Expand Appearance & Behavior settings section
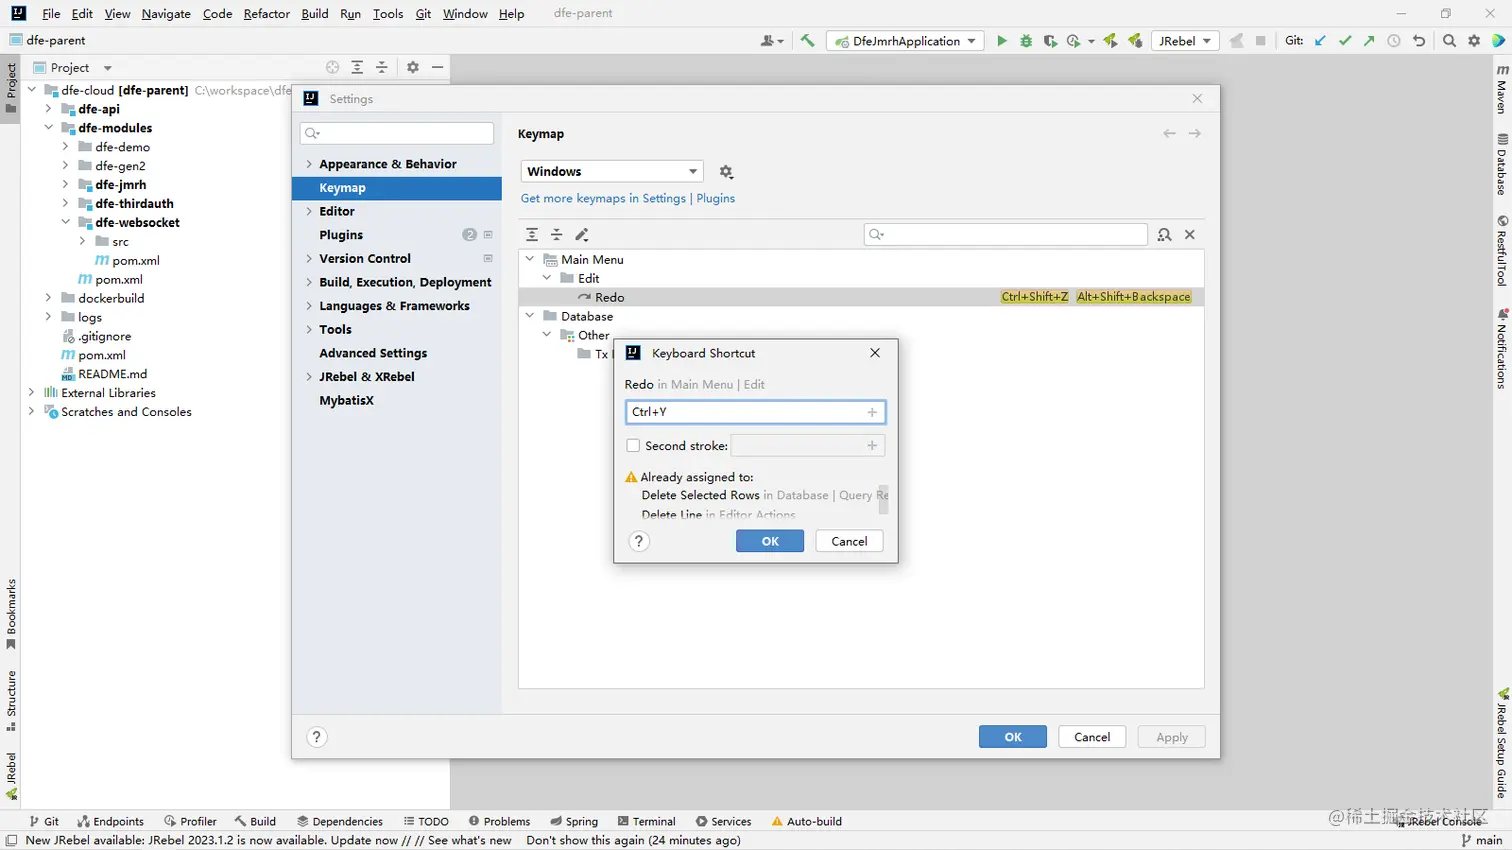The height and width of the screenshot is (850, 1512). 309,164
